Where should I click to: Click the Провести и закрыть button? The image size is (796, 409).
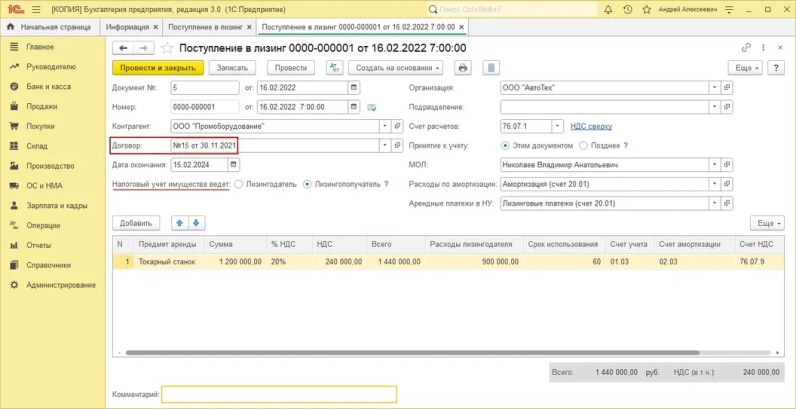pos(157,67)
